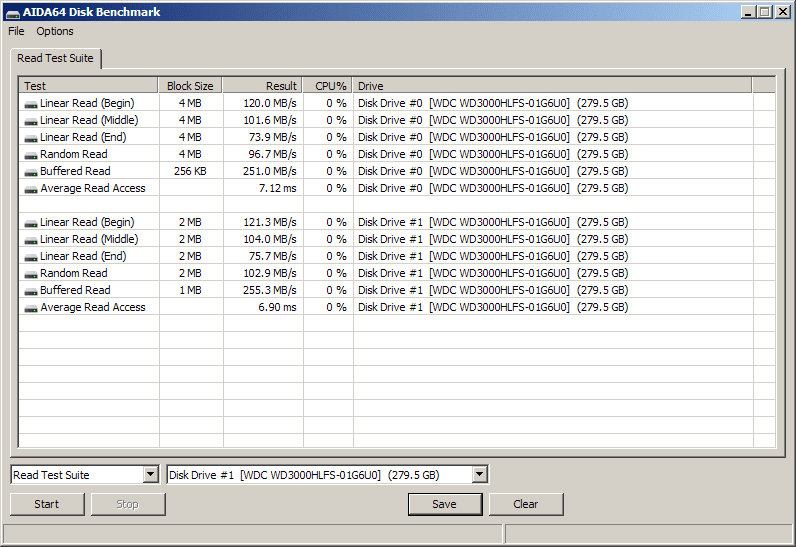Click disk icon of Linear Read (End) 4 MB row
This screenshot has width=796, height=547.
30,139
